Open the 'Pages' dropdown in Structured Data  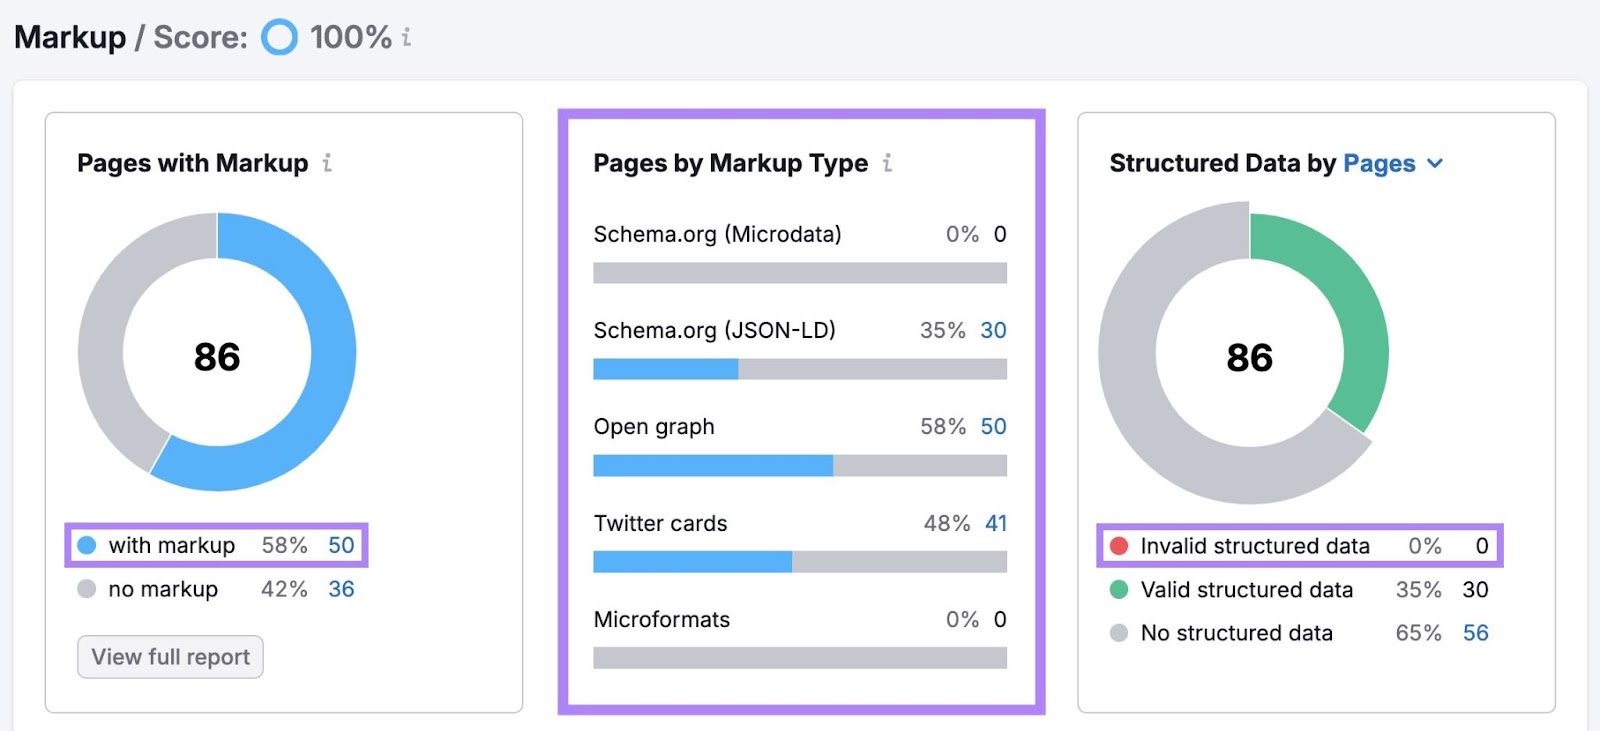1379,163
